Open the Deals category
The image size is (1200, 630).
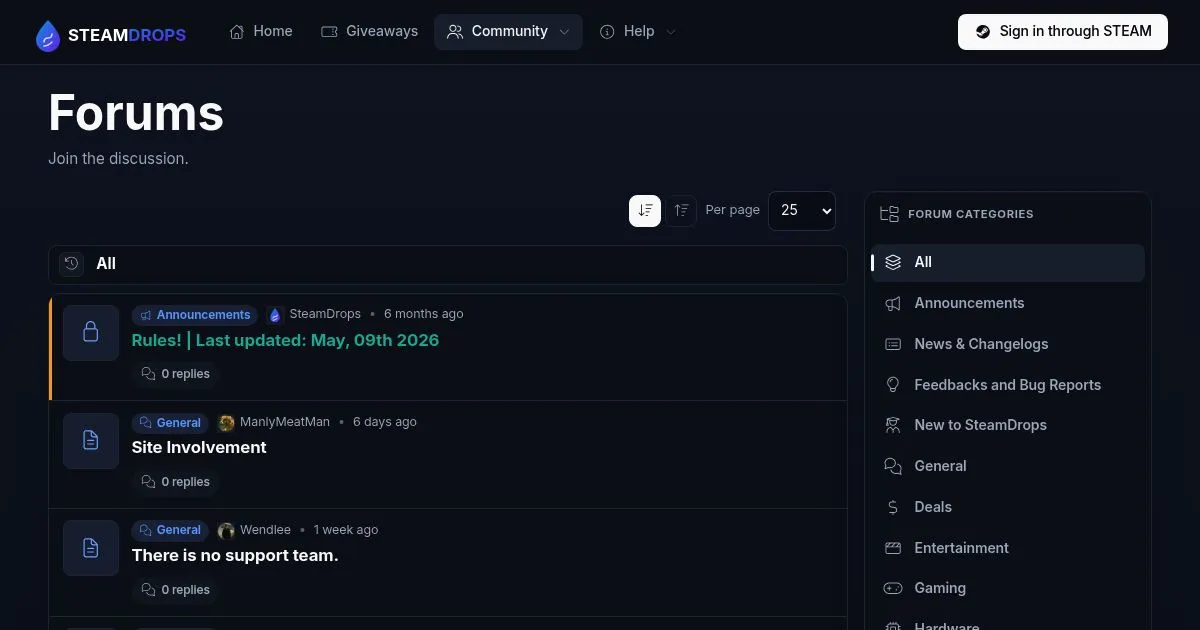1008,507
